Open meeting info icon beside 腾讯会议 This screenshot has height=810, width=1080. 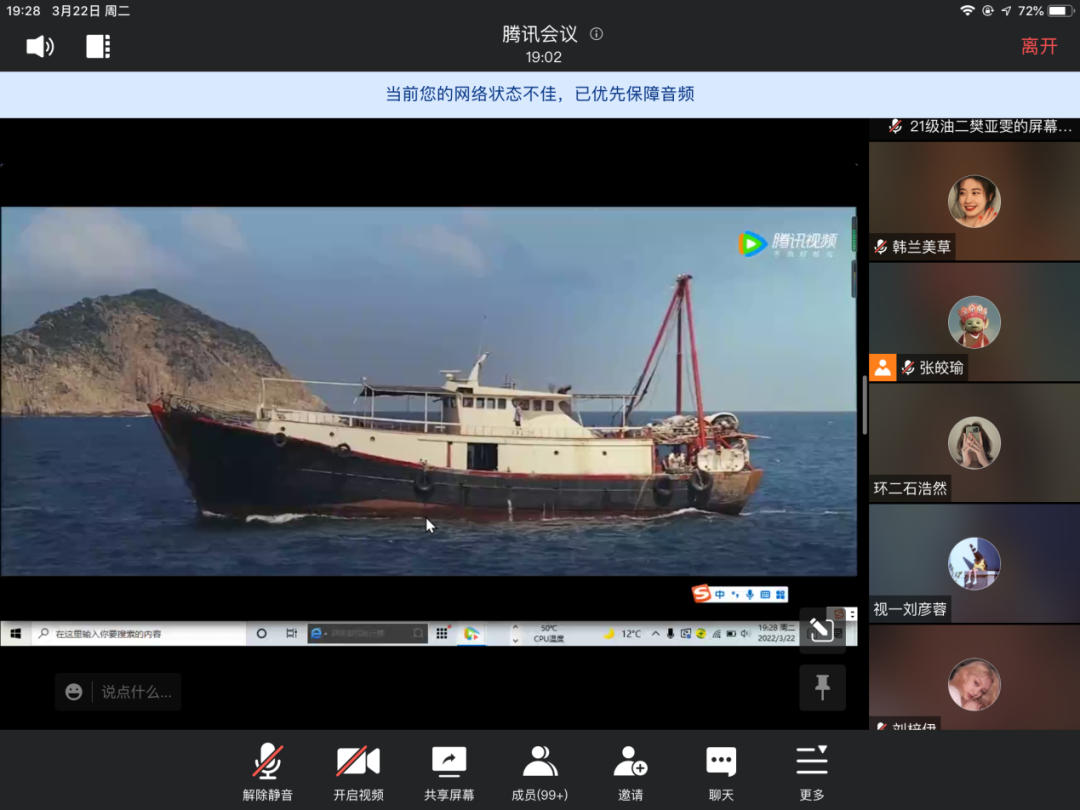597,34
